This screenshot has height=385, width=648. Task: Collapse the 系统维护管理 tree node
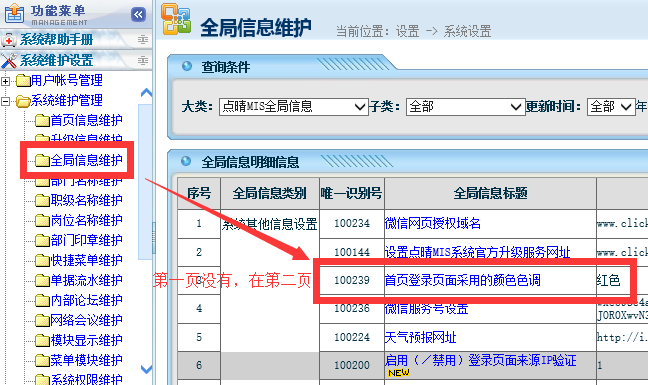[5, 101]
